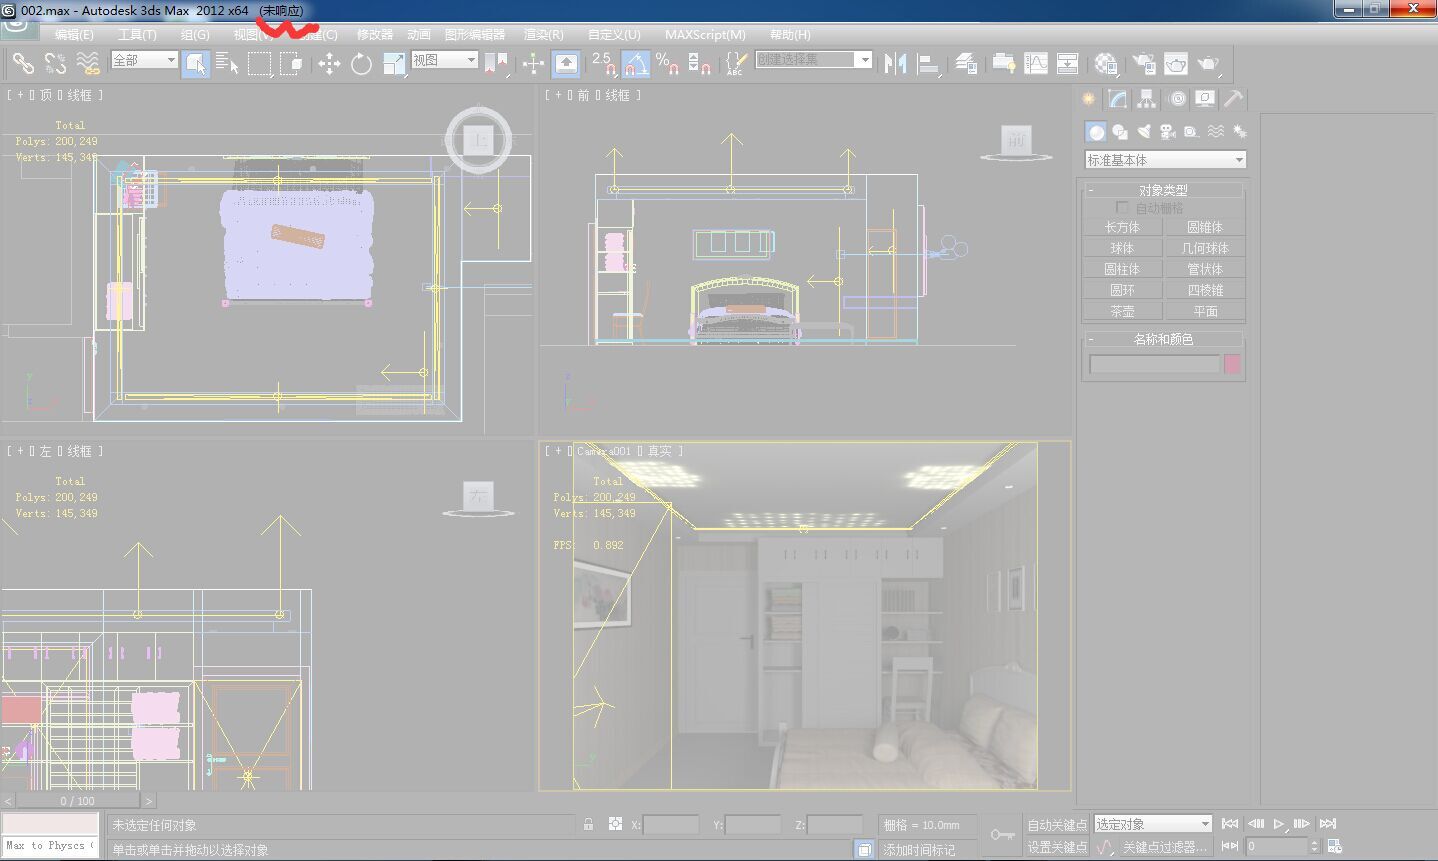This screenshot has width=1438, height=861.
Task: Open the 创建选择集 dropdown
Action: pyautogui.click(x=813, y=60)
